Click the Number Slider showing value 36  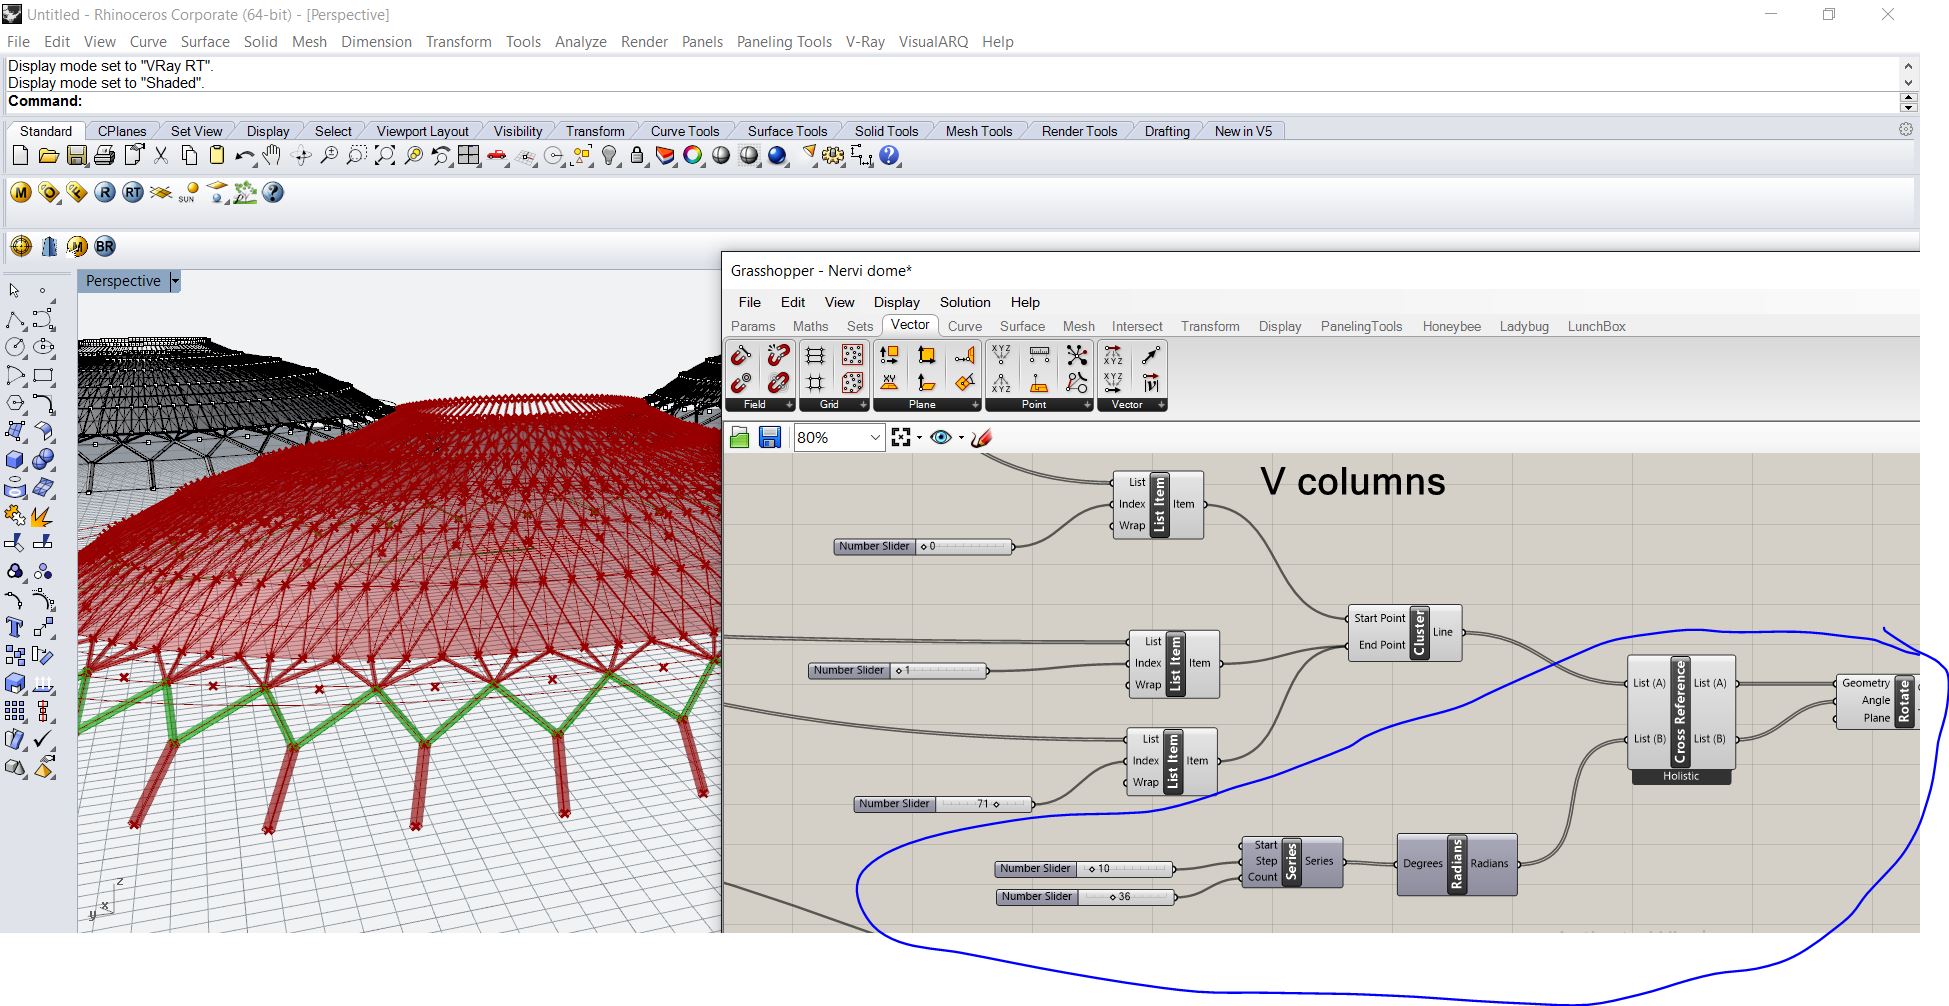1086,897
